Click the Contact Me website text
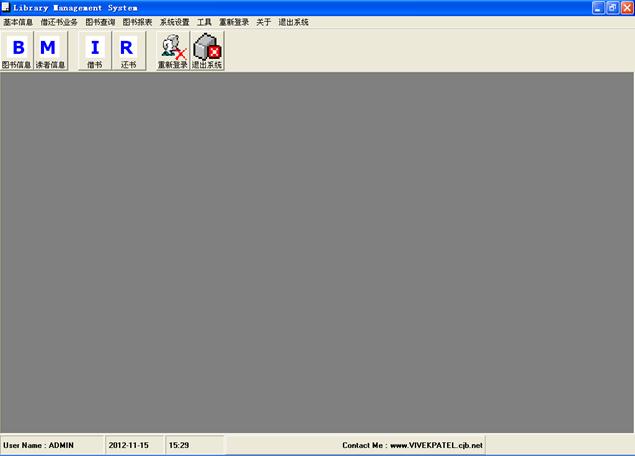Screen dimensions: 635x456 pos(412,445)
